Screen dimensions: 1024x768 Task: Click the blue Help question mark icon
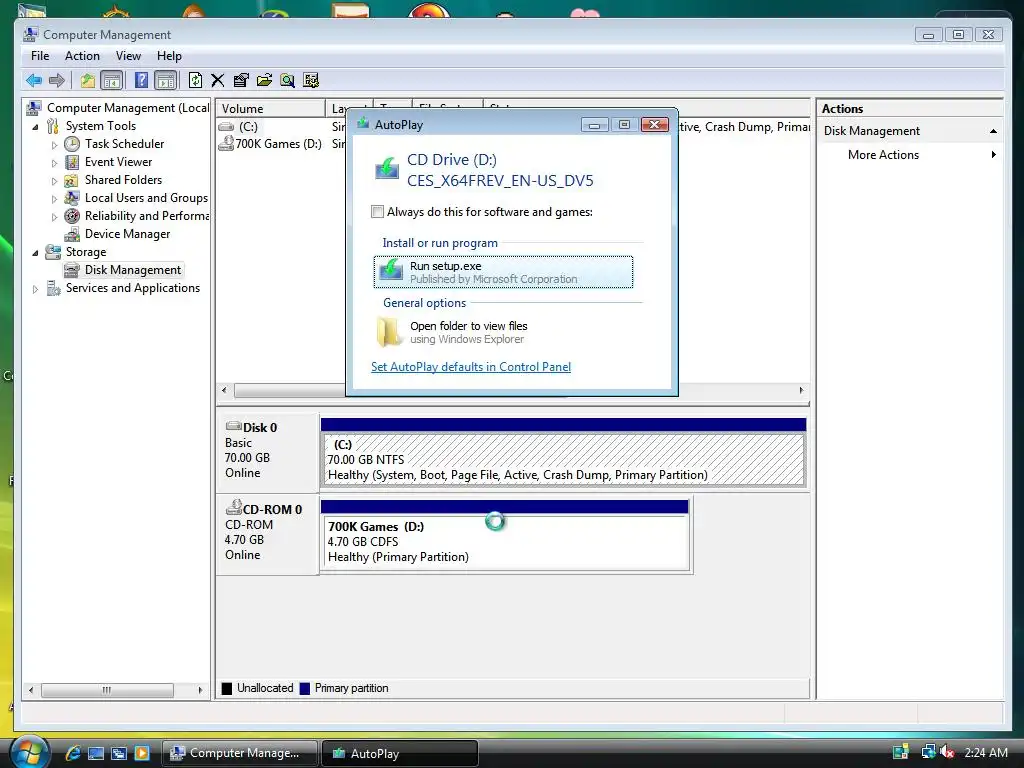(x=140, y=80)
